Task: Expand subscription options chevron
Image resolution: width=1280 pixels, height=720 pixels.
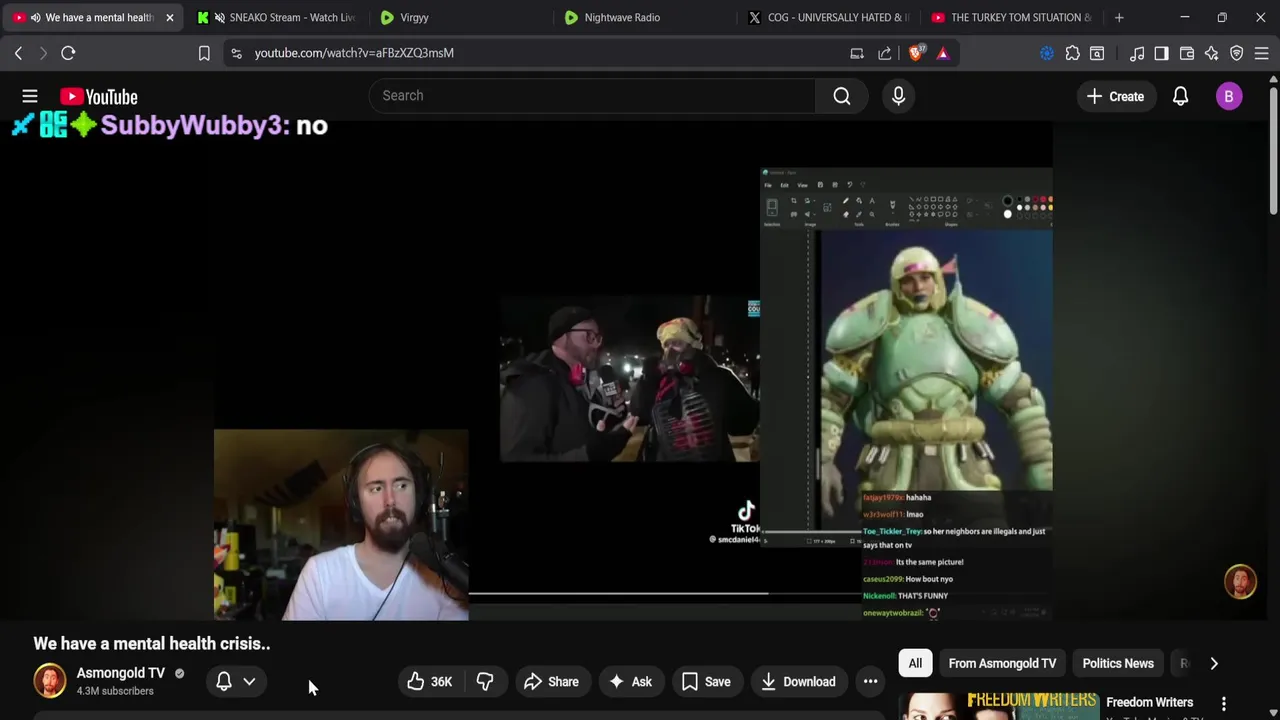Action: point(249,681)
